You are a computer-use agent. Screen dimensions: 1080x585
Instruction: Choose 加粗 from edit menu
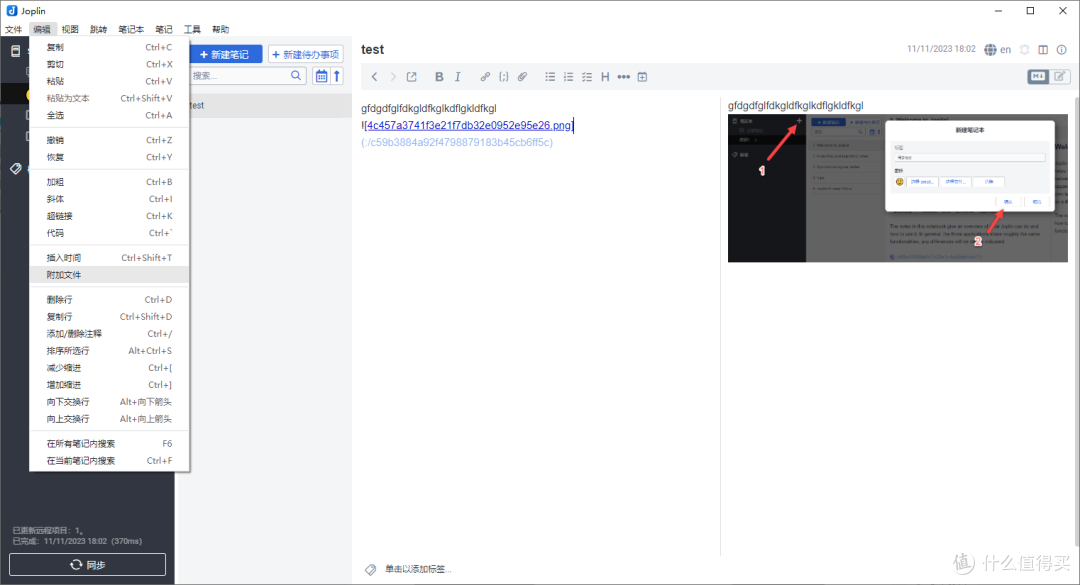click(109, 182)
